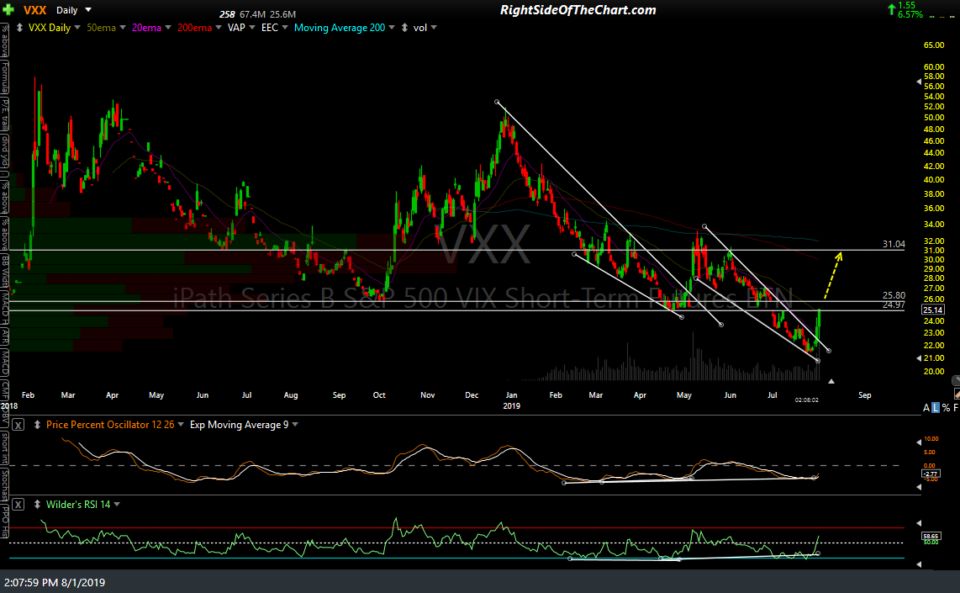Viewport: 960px width, 593px height.
Task: Open the Exp Moving Average 9 dropdown
Action: 240,424
